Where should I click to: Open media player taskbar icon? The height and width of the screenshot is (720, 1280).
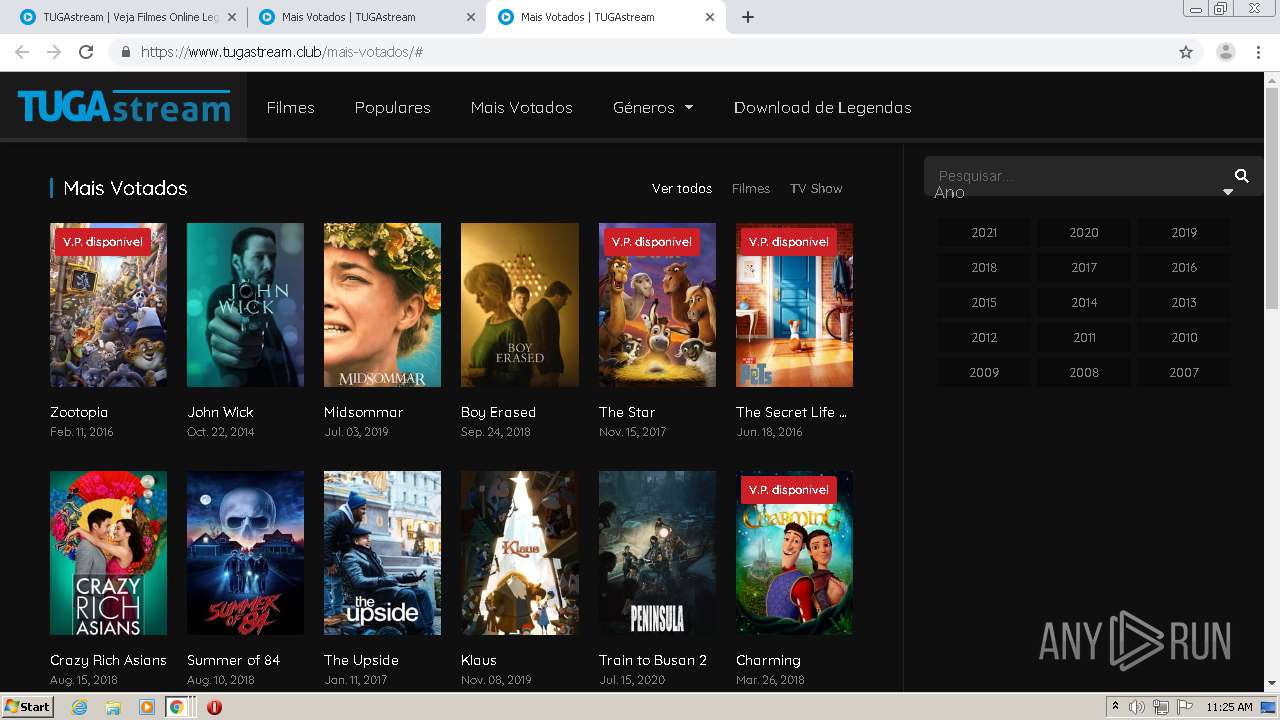pyautogui.click(x=147, y=707)
